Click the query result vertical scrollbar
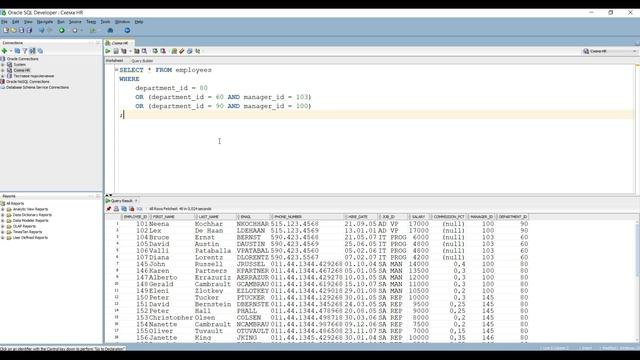The width and height of the screenshot is (640, 360). [x=637, y=282]
